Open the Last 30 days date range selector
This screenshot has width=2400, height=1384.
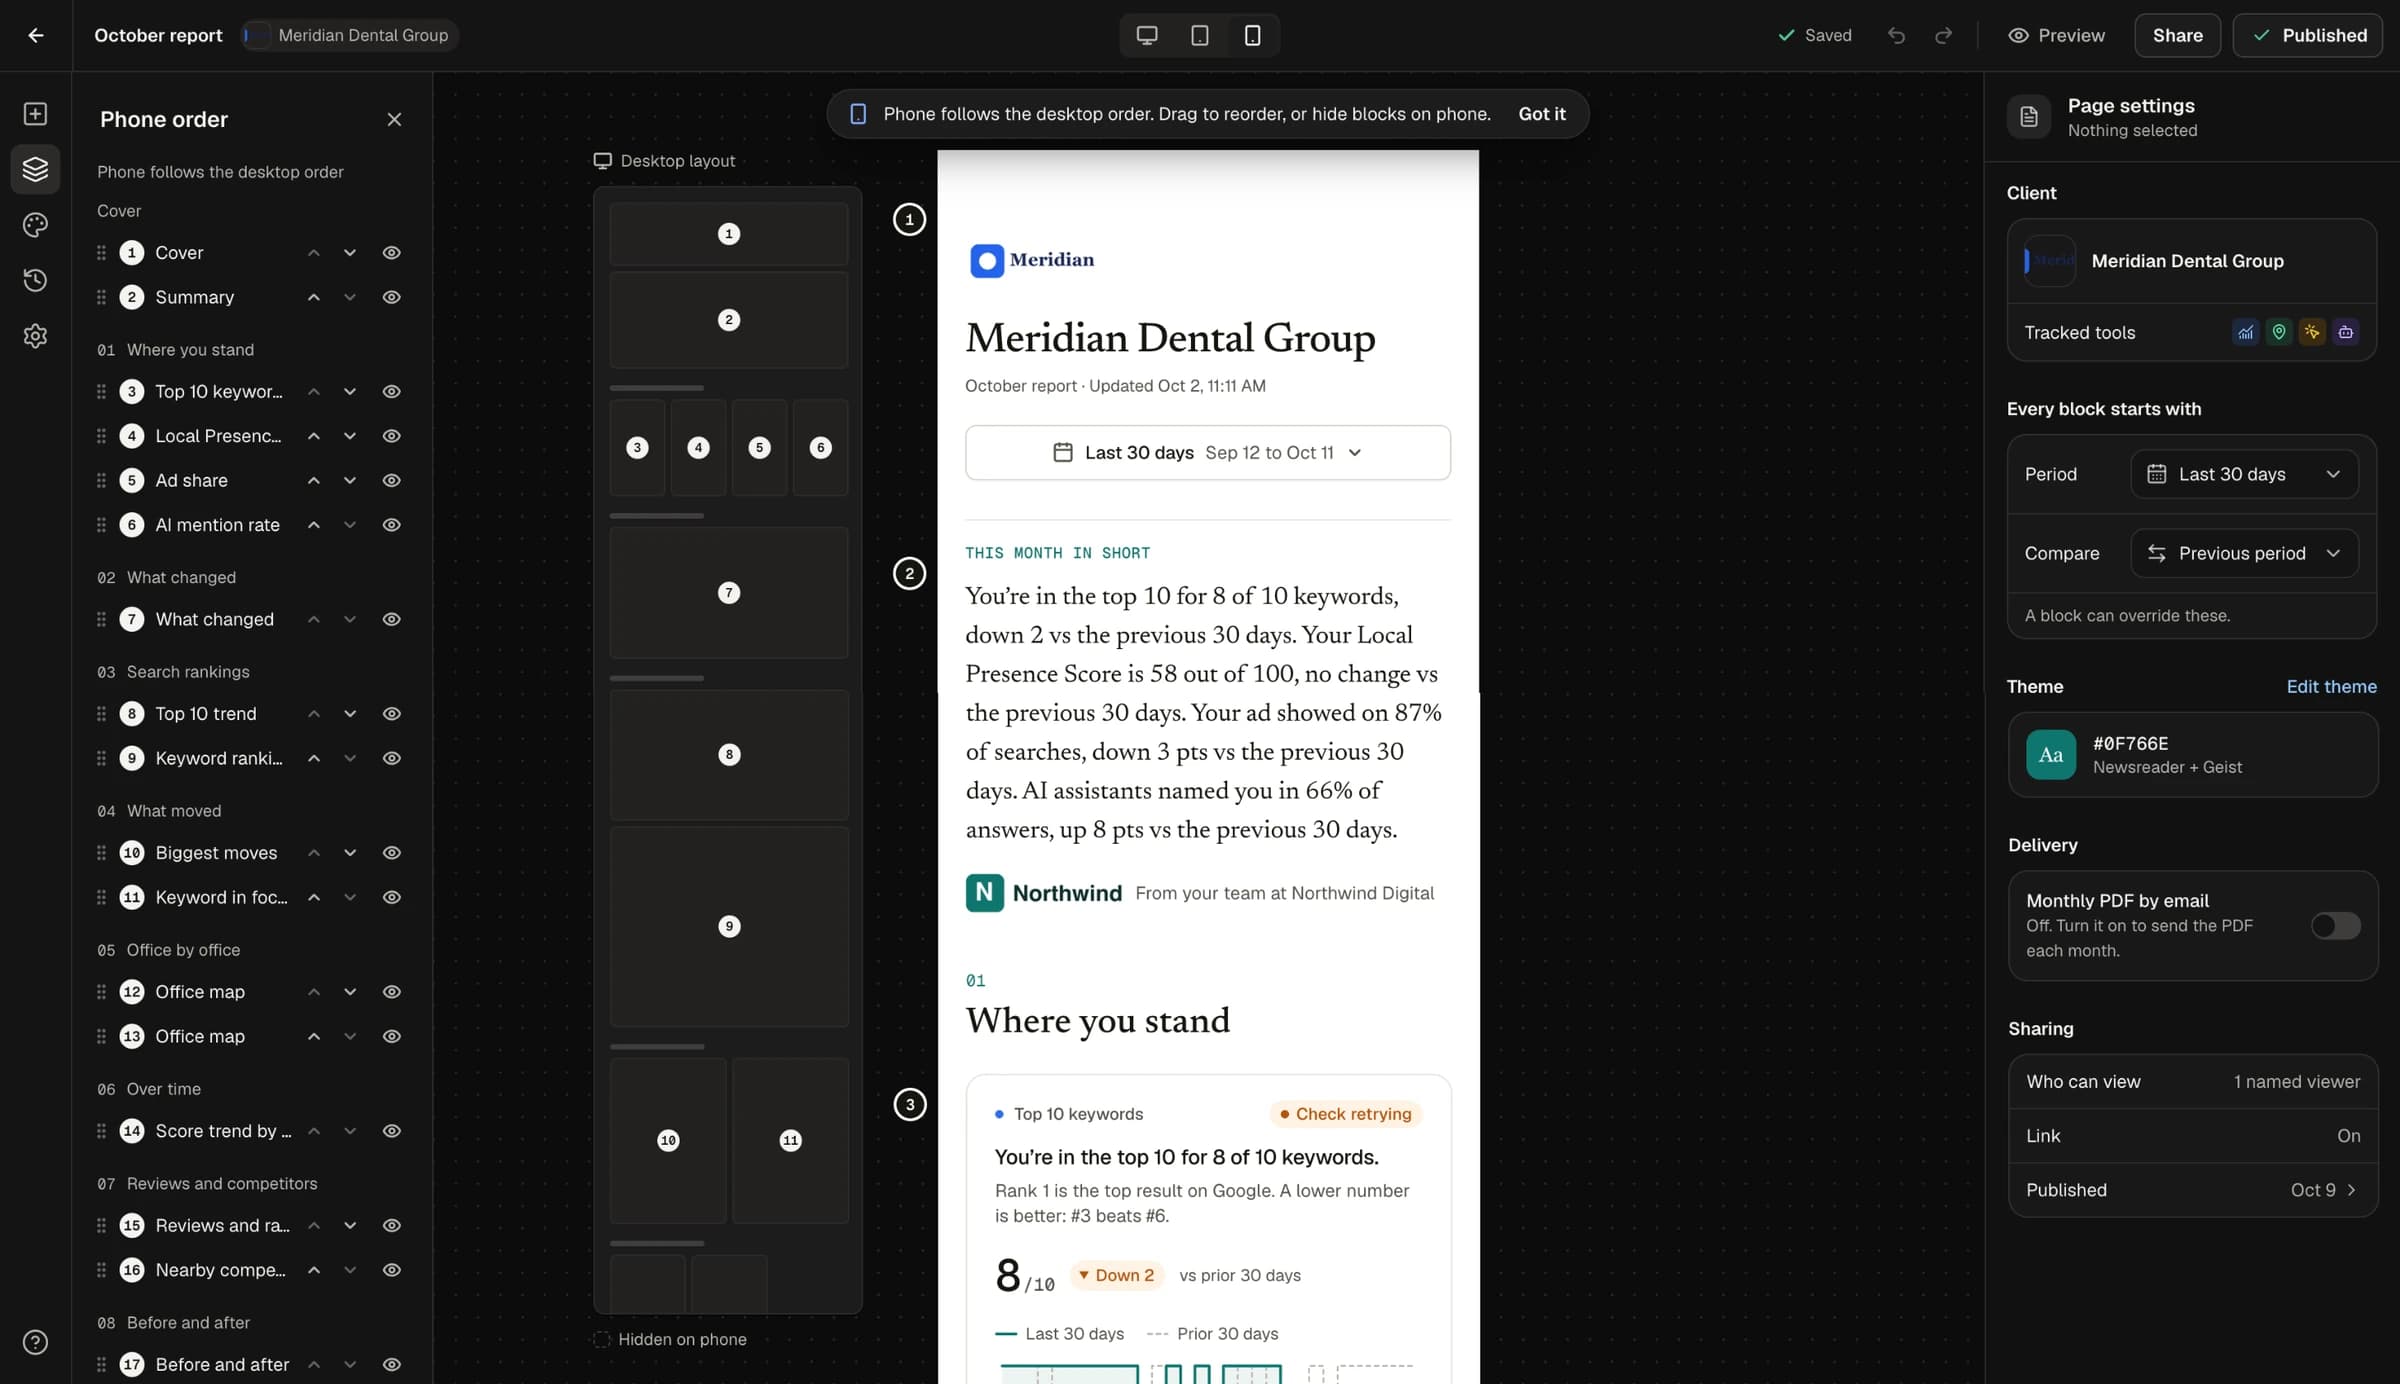tap(1207, 453)
